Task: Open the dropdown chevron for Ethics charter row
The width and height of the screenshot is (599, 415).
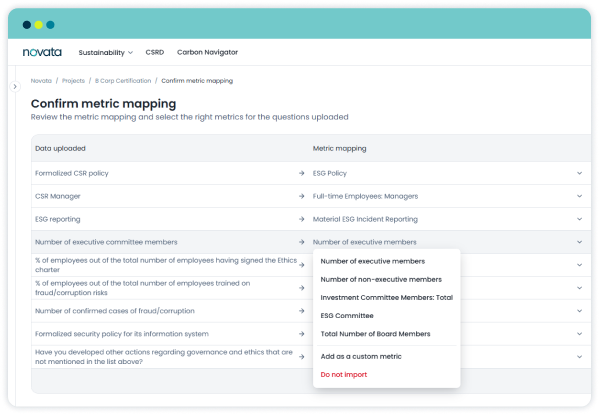Action: [580, 265]
